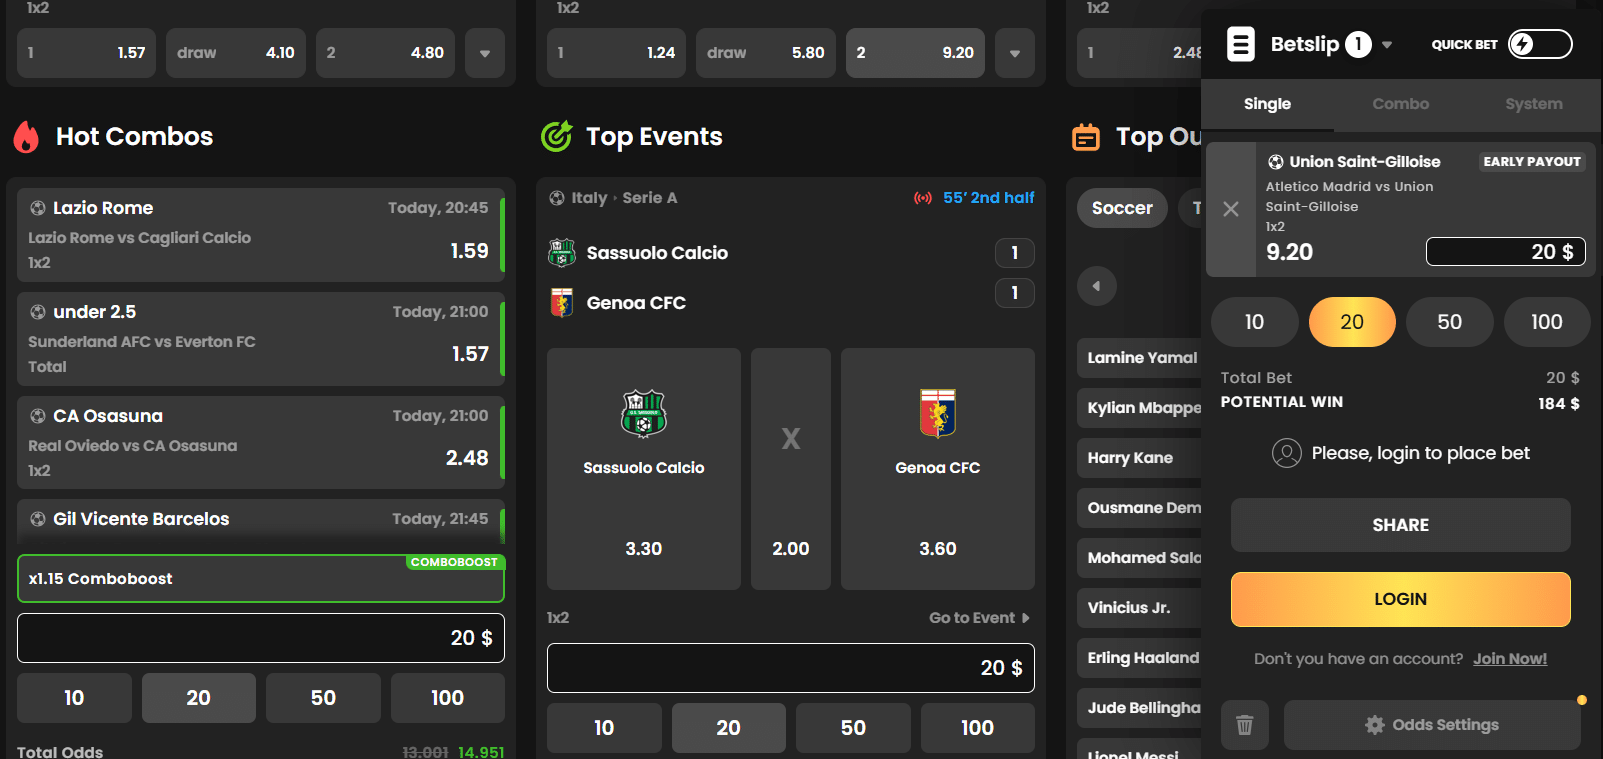Screen dimensions: 1603x759
Task: Bet on Genoa CFC at 3.60
Action: (938, 469)
